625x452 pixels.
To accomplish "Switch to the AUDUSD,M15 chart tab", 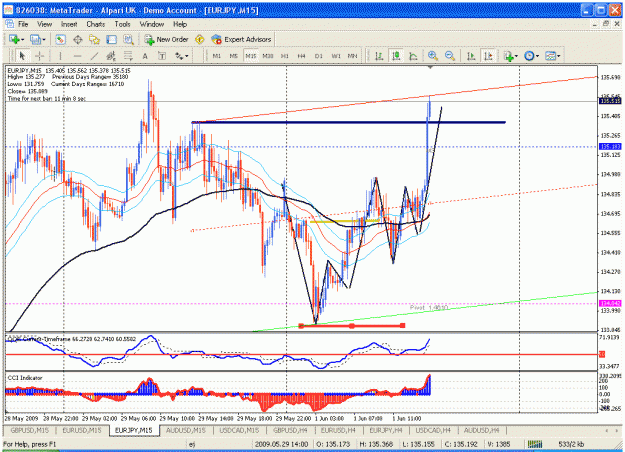I will (x=186, y=430).
